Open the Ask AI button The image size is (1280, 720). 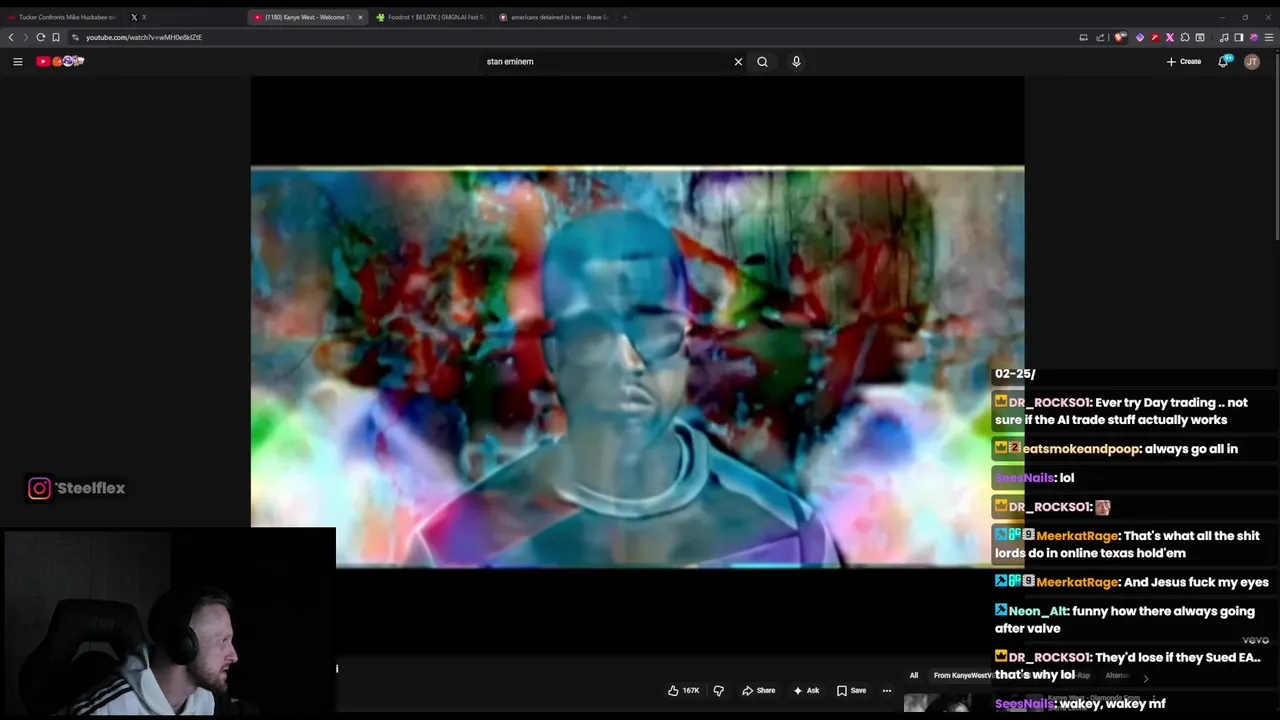[806, 690]
